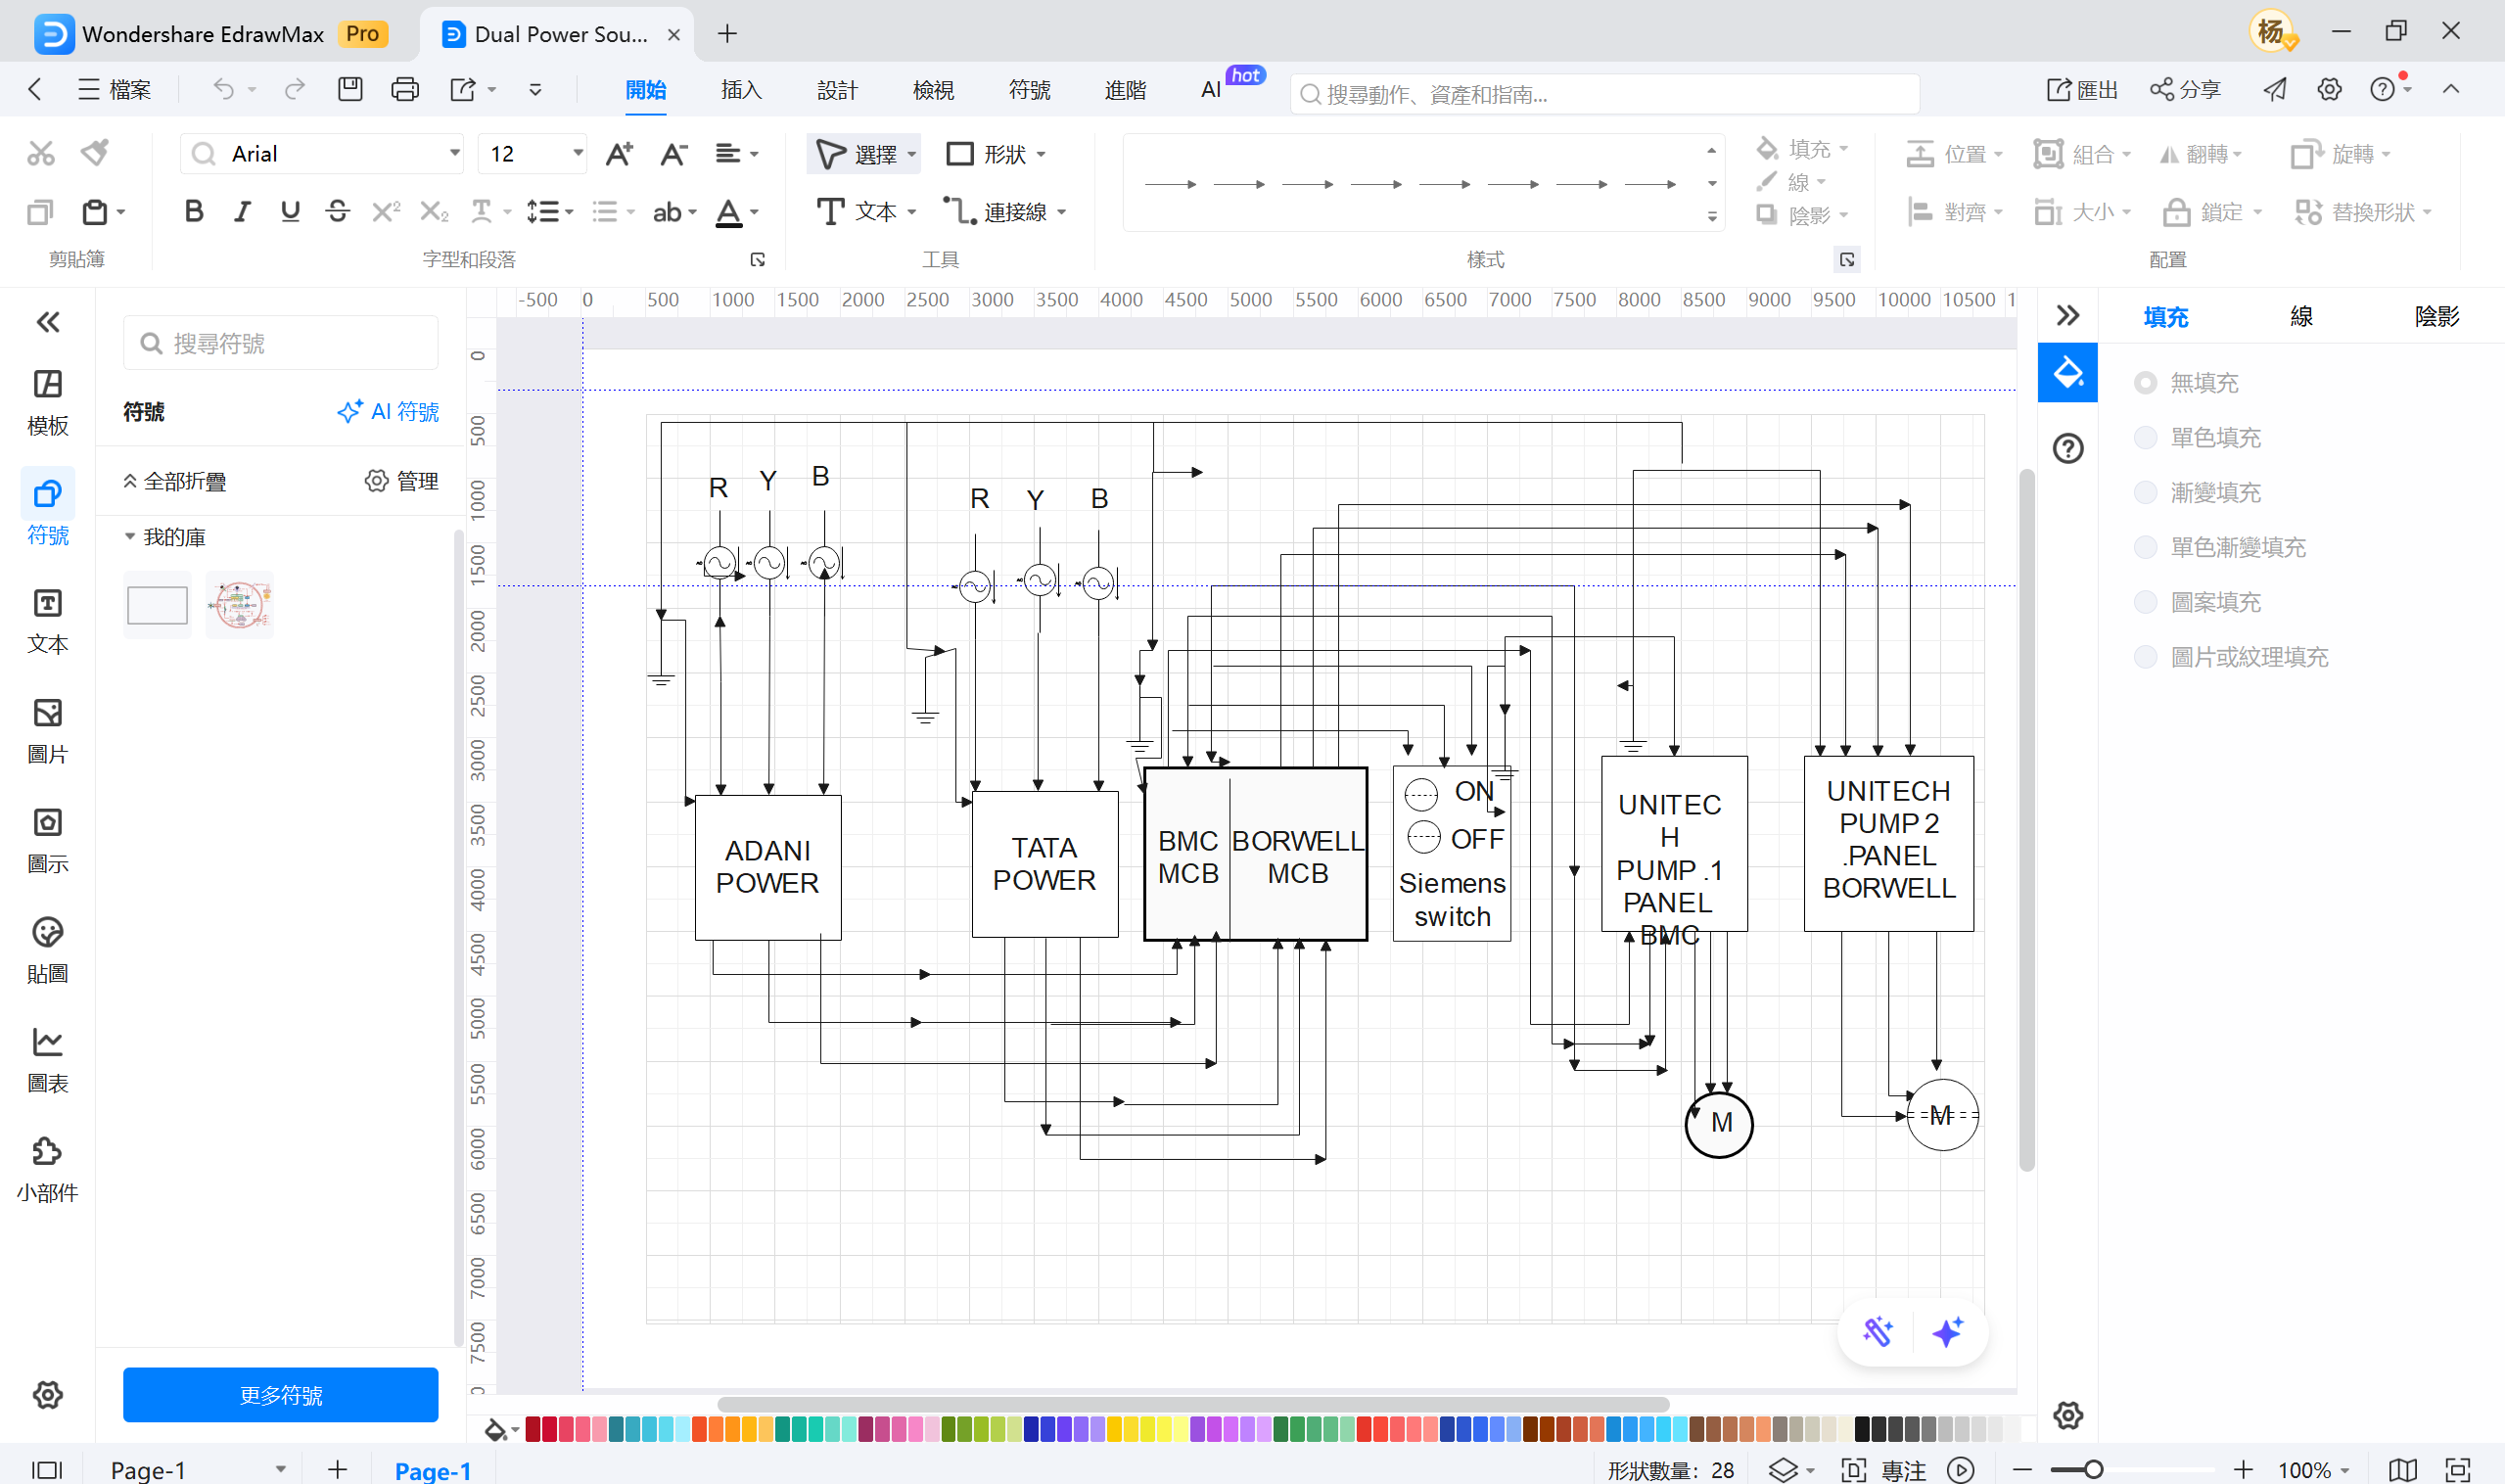Open the Arial font name dropdown
Viewport: 2505px width, 1484px height.
click(x=454, y=154)
